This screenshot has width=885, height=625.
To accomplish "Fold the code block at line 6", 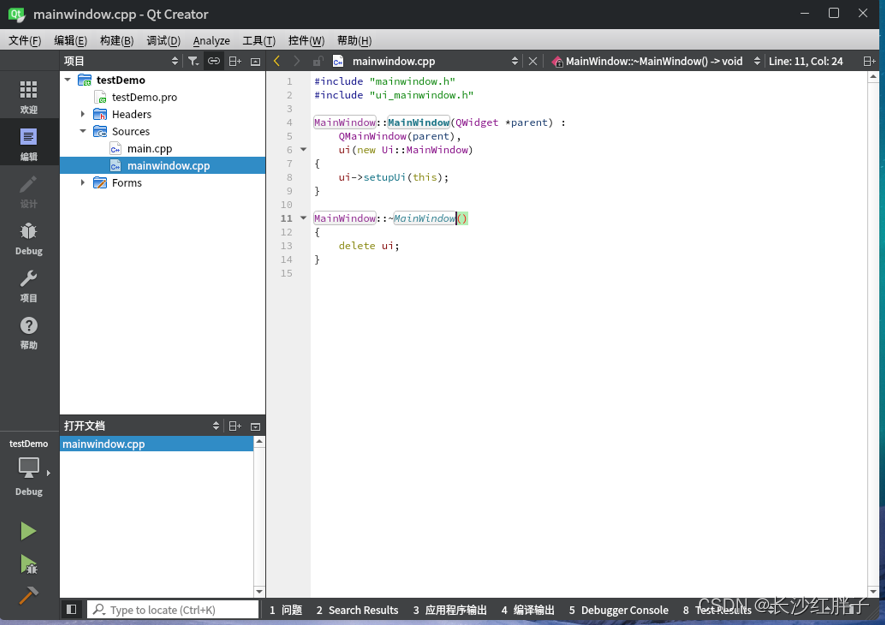I will [303, 150].
